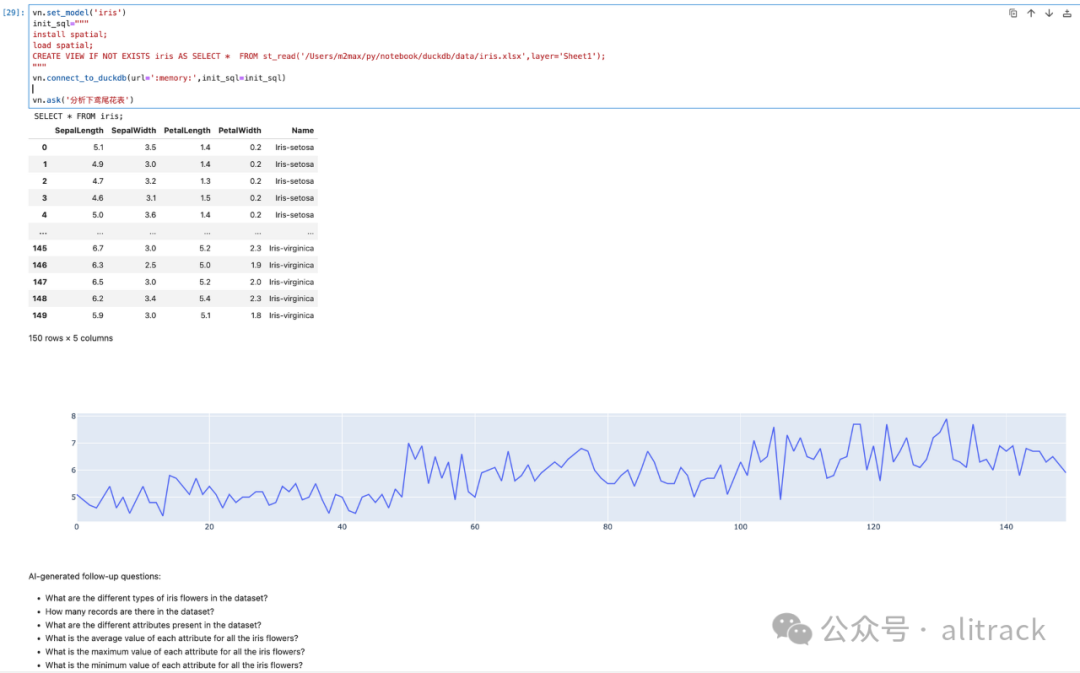Viewport: 1080px width, 673px height.
Task: Click the SepalWidth value 3.1 in row 3
Action: (x=151, y=198)
